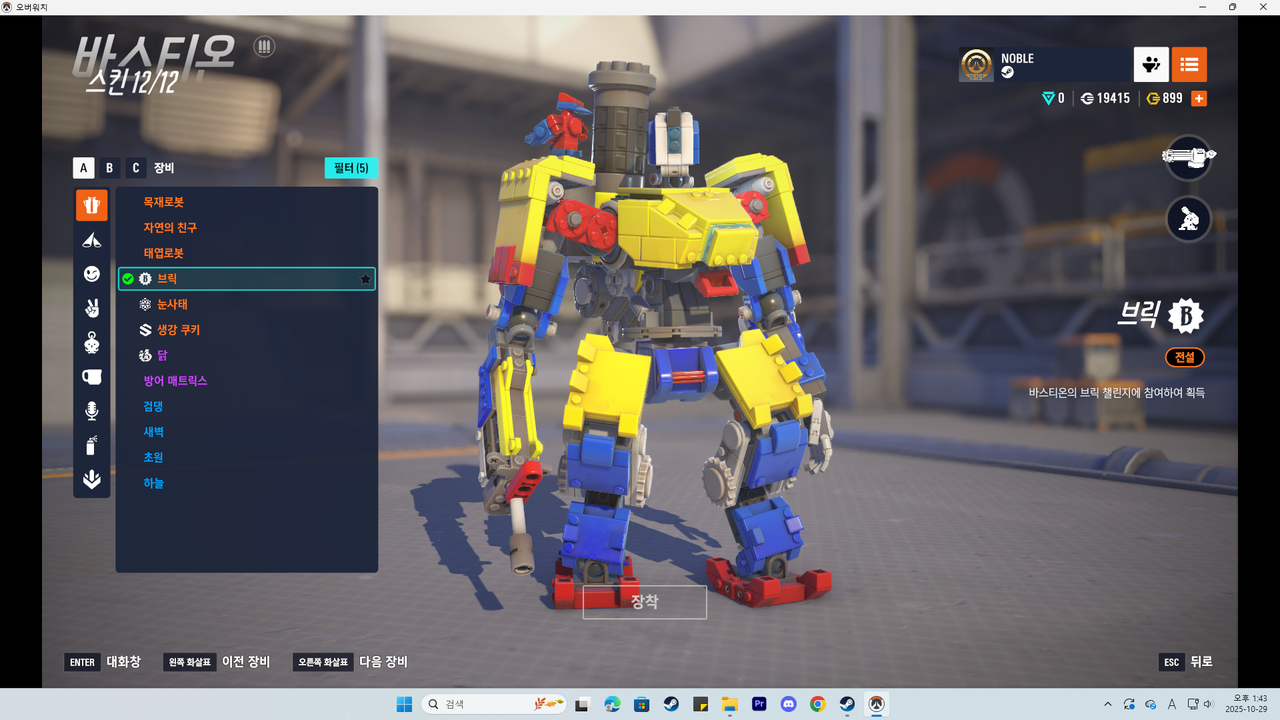Viewport: 1280px width, 720px height.
Task: Switch to loadout tab A
Action: click(x=83, y=168)
